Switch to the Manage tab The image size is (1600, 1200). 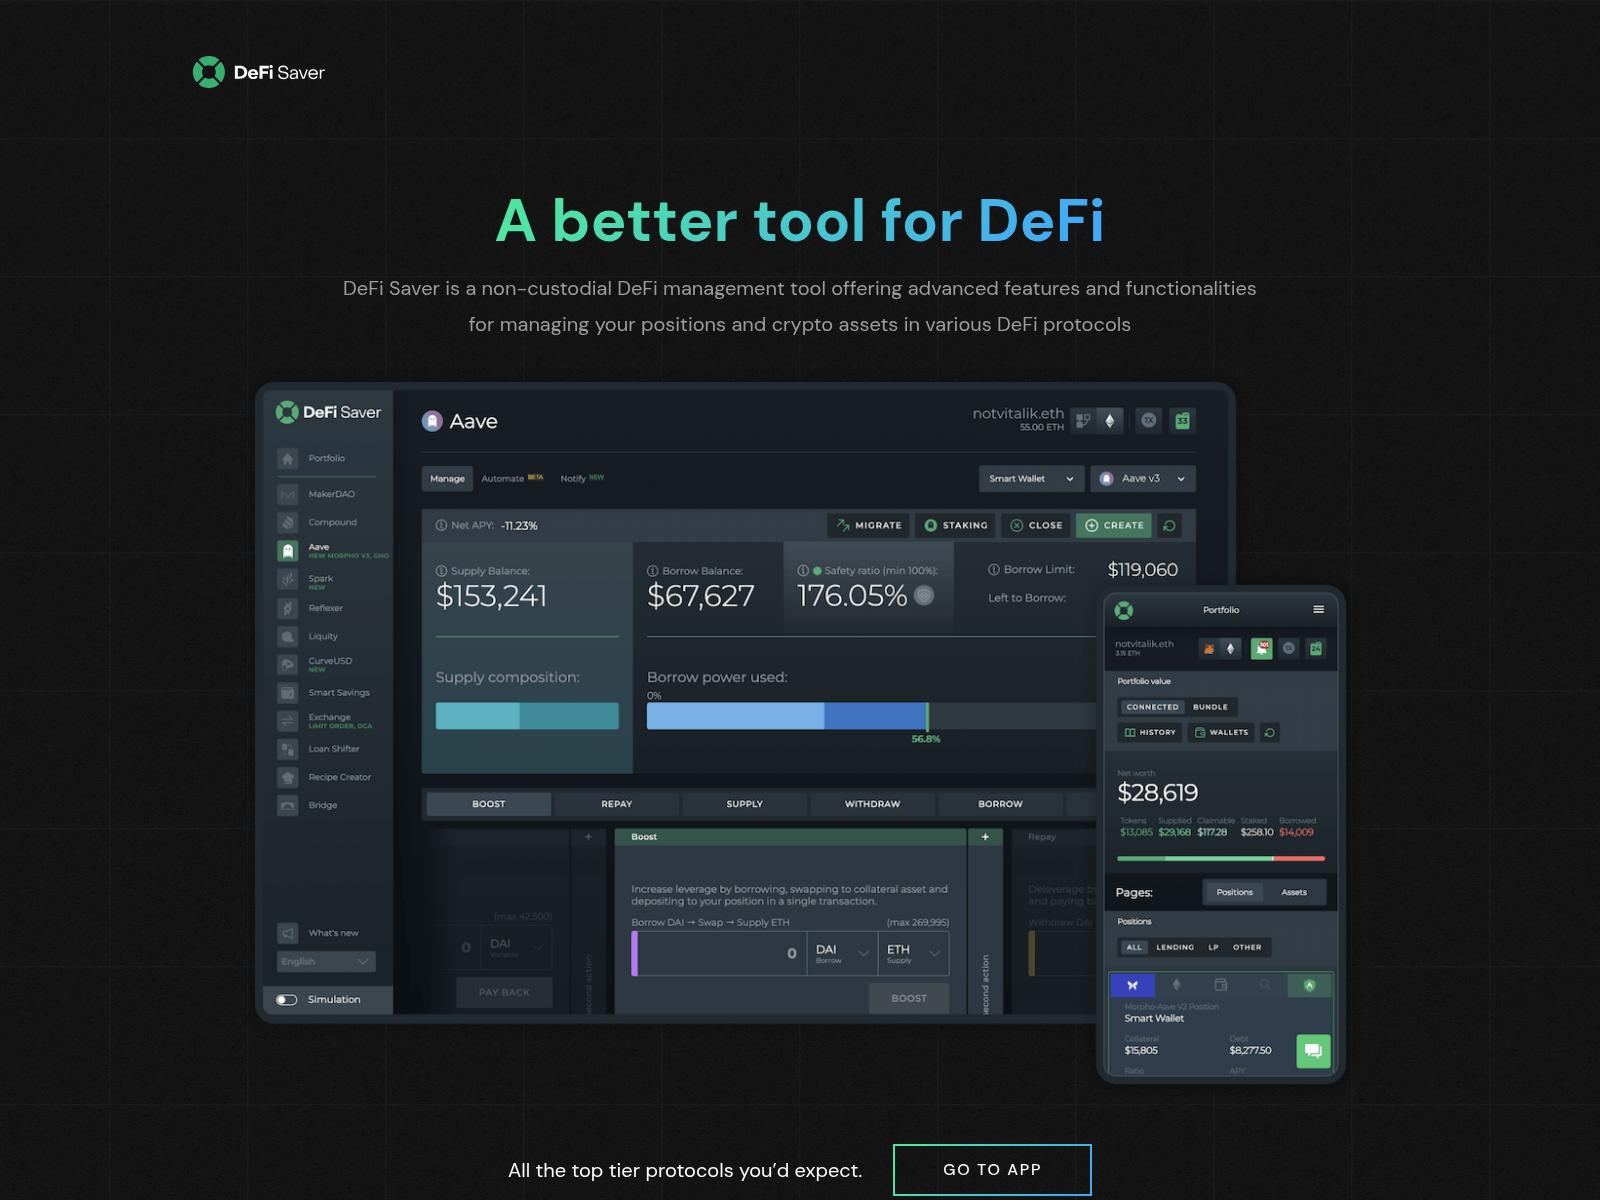point(447,479)
